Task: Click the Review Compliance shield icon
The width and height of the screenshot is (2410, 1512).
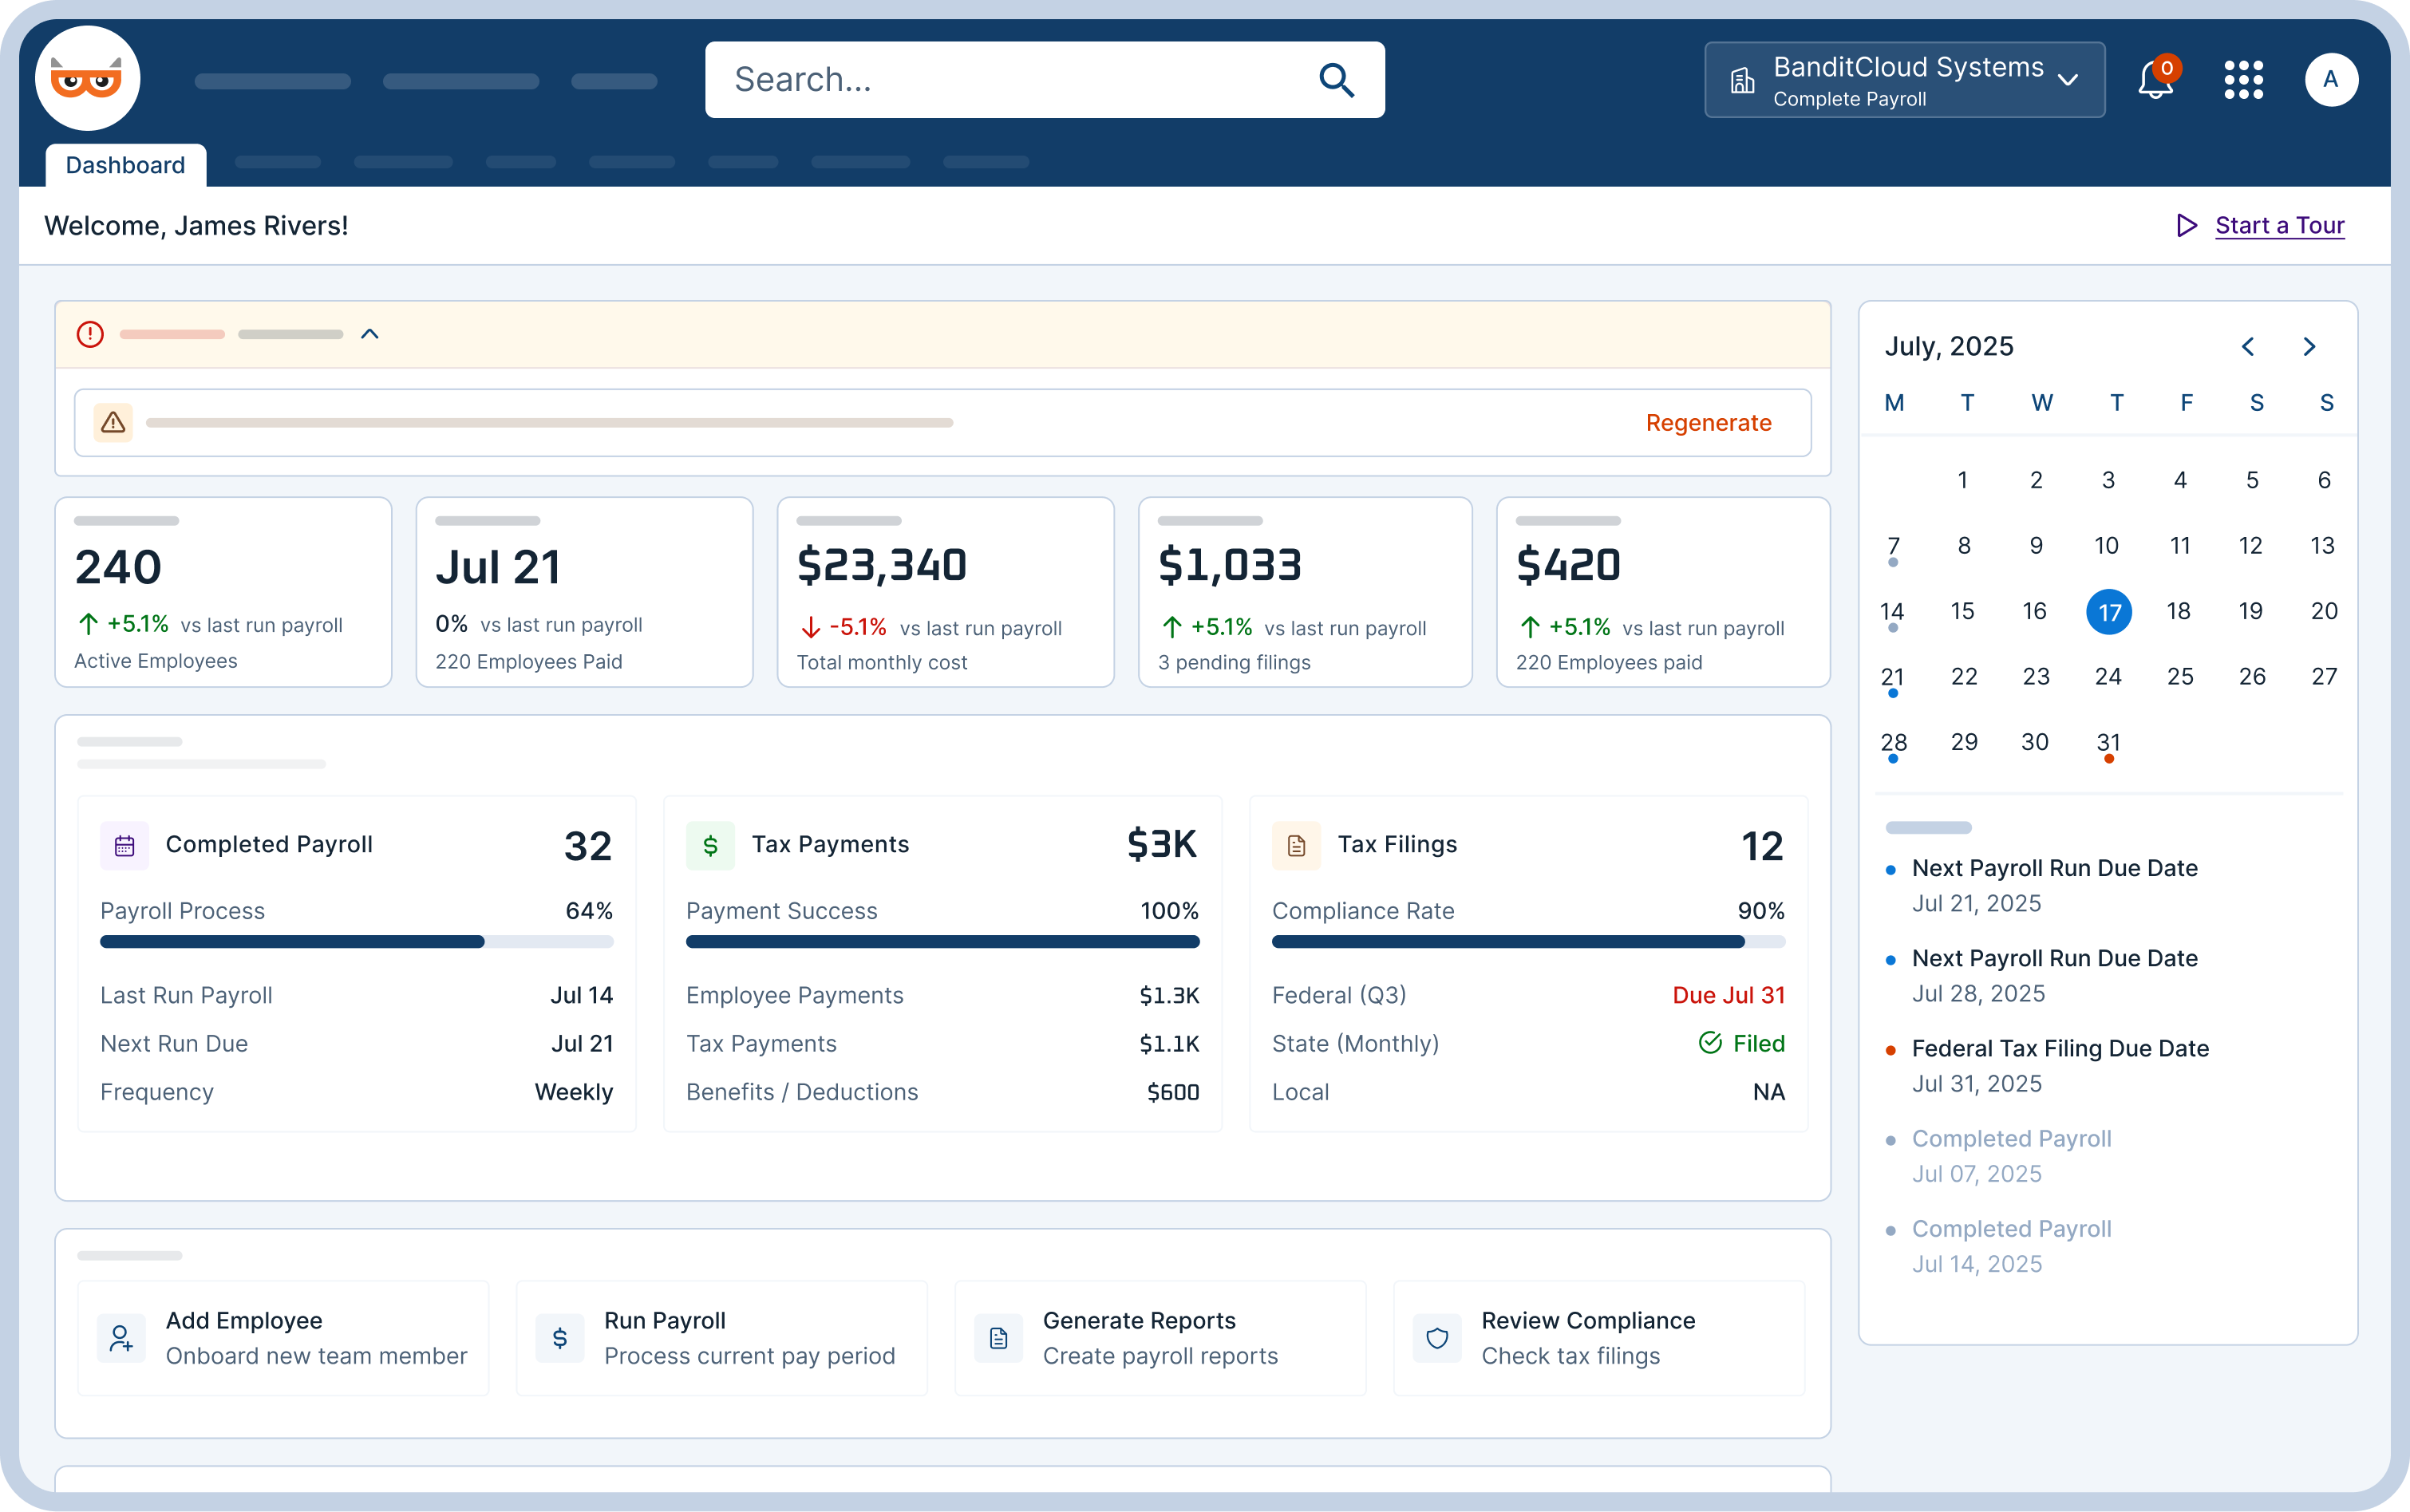Action: (x=1436, y=1337)
